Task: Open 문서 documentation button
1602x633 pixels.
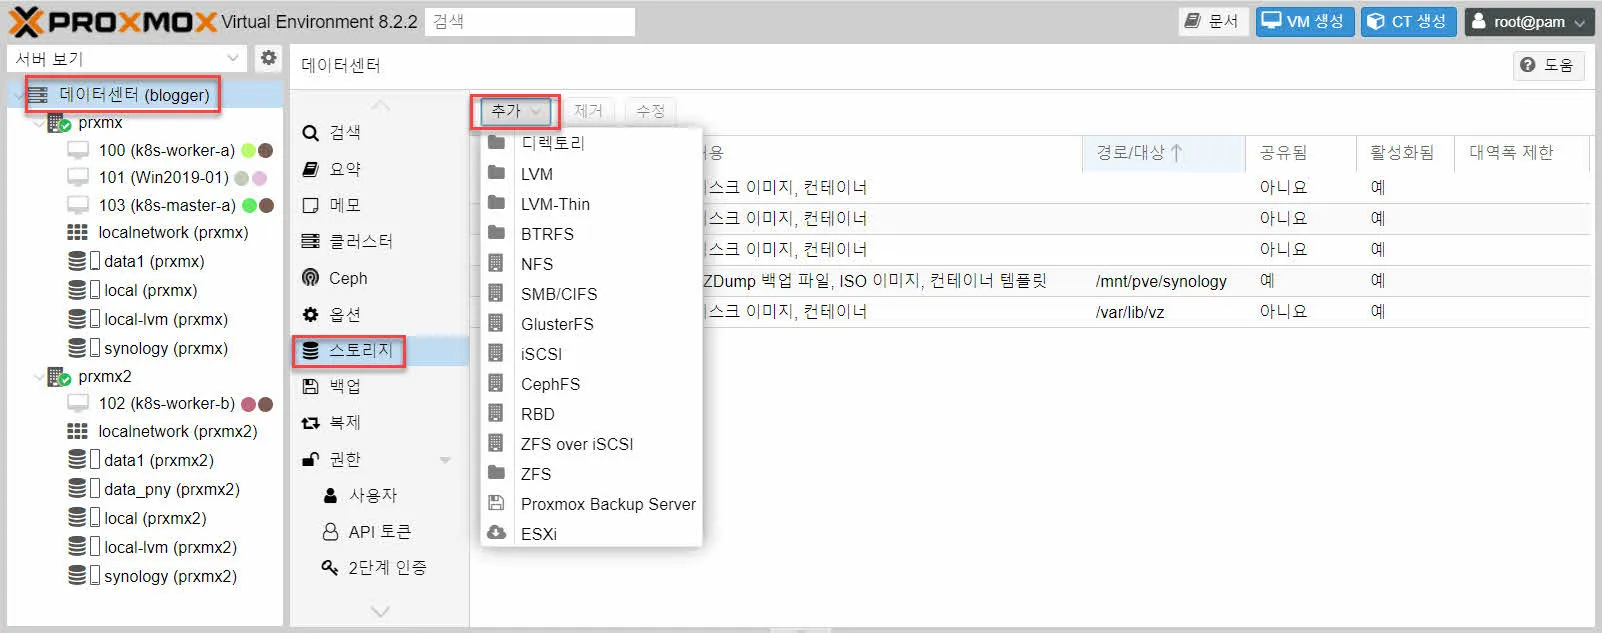Action: [1212, 21]
